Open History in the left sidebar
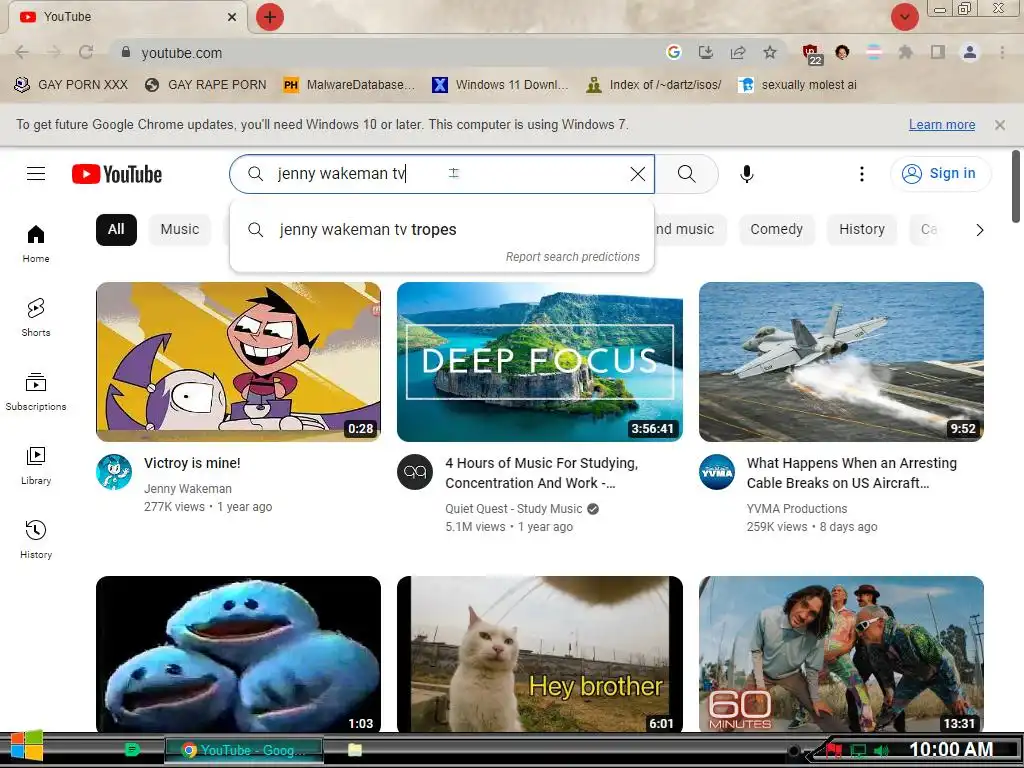1024x768 pixels. (36, 539)
